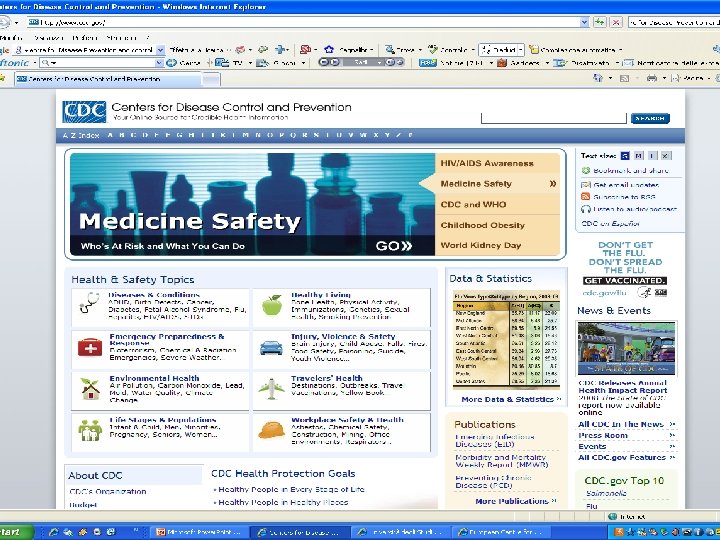The image size is (720, 540).
Task: Open the Press Room link
Action: [x=603, y=435]
